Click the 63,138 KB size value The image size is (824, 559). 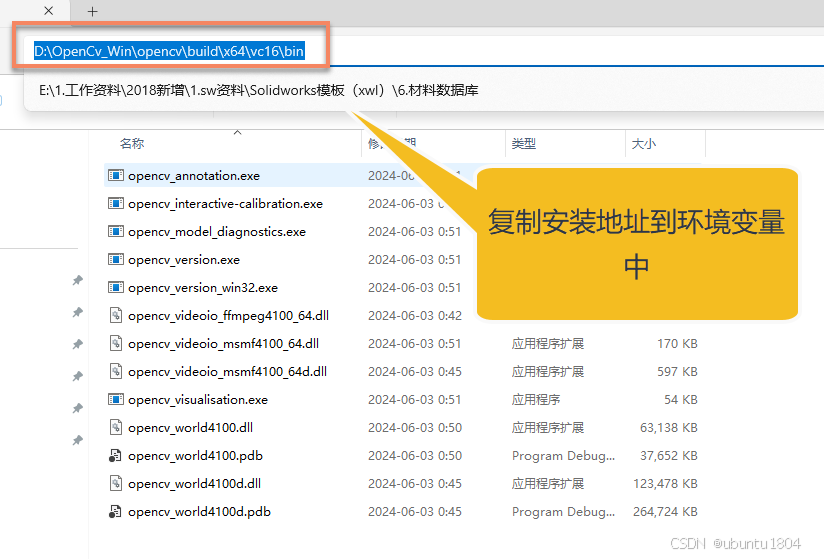coord(668,428)
